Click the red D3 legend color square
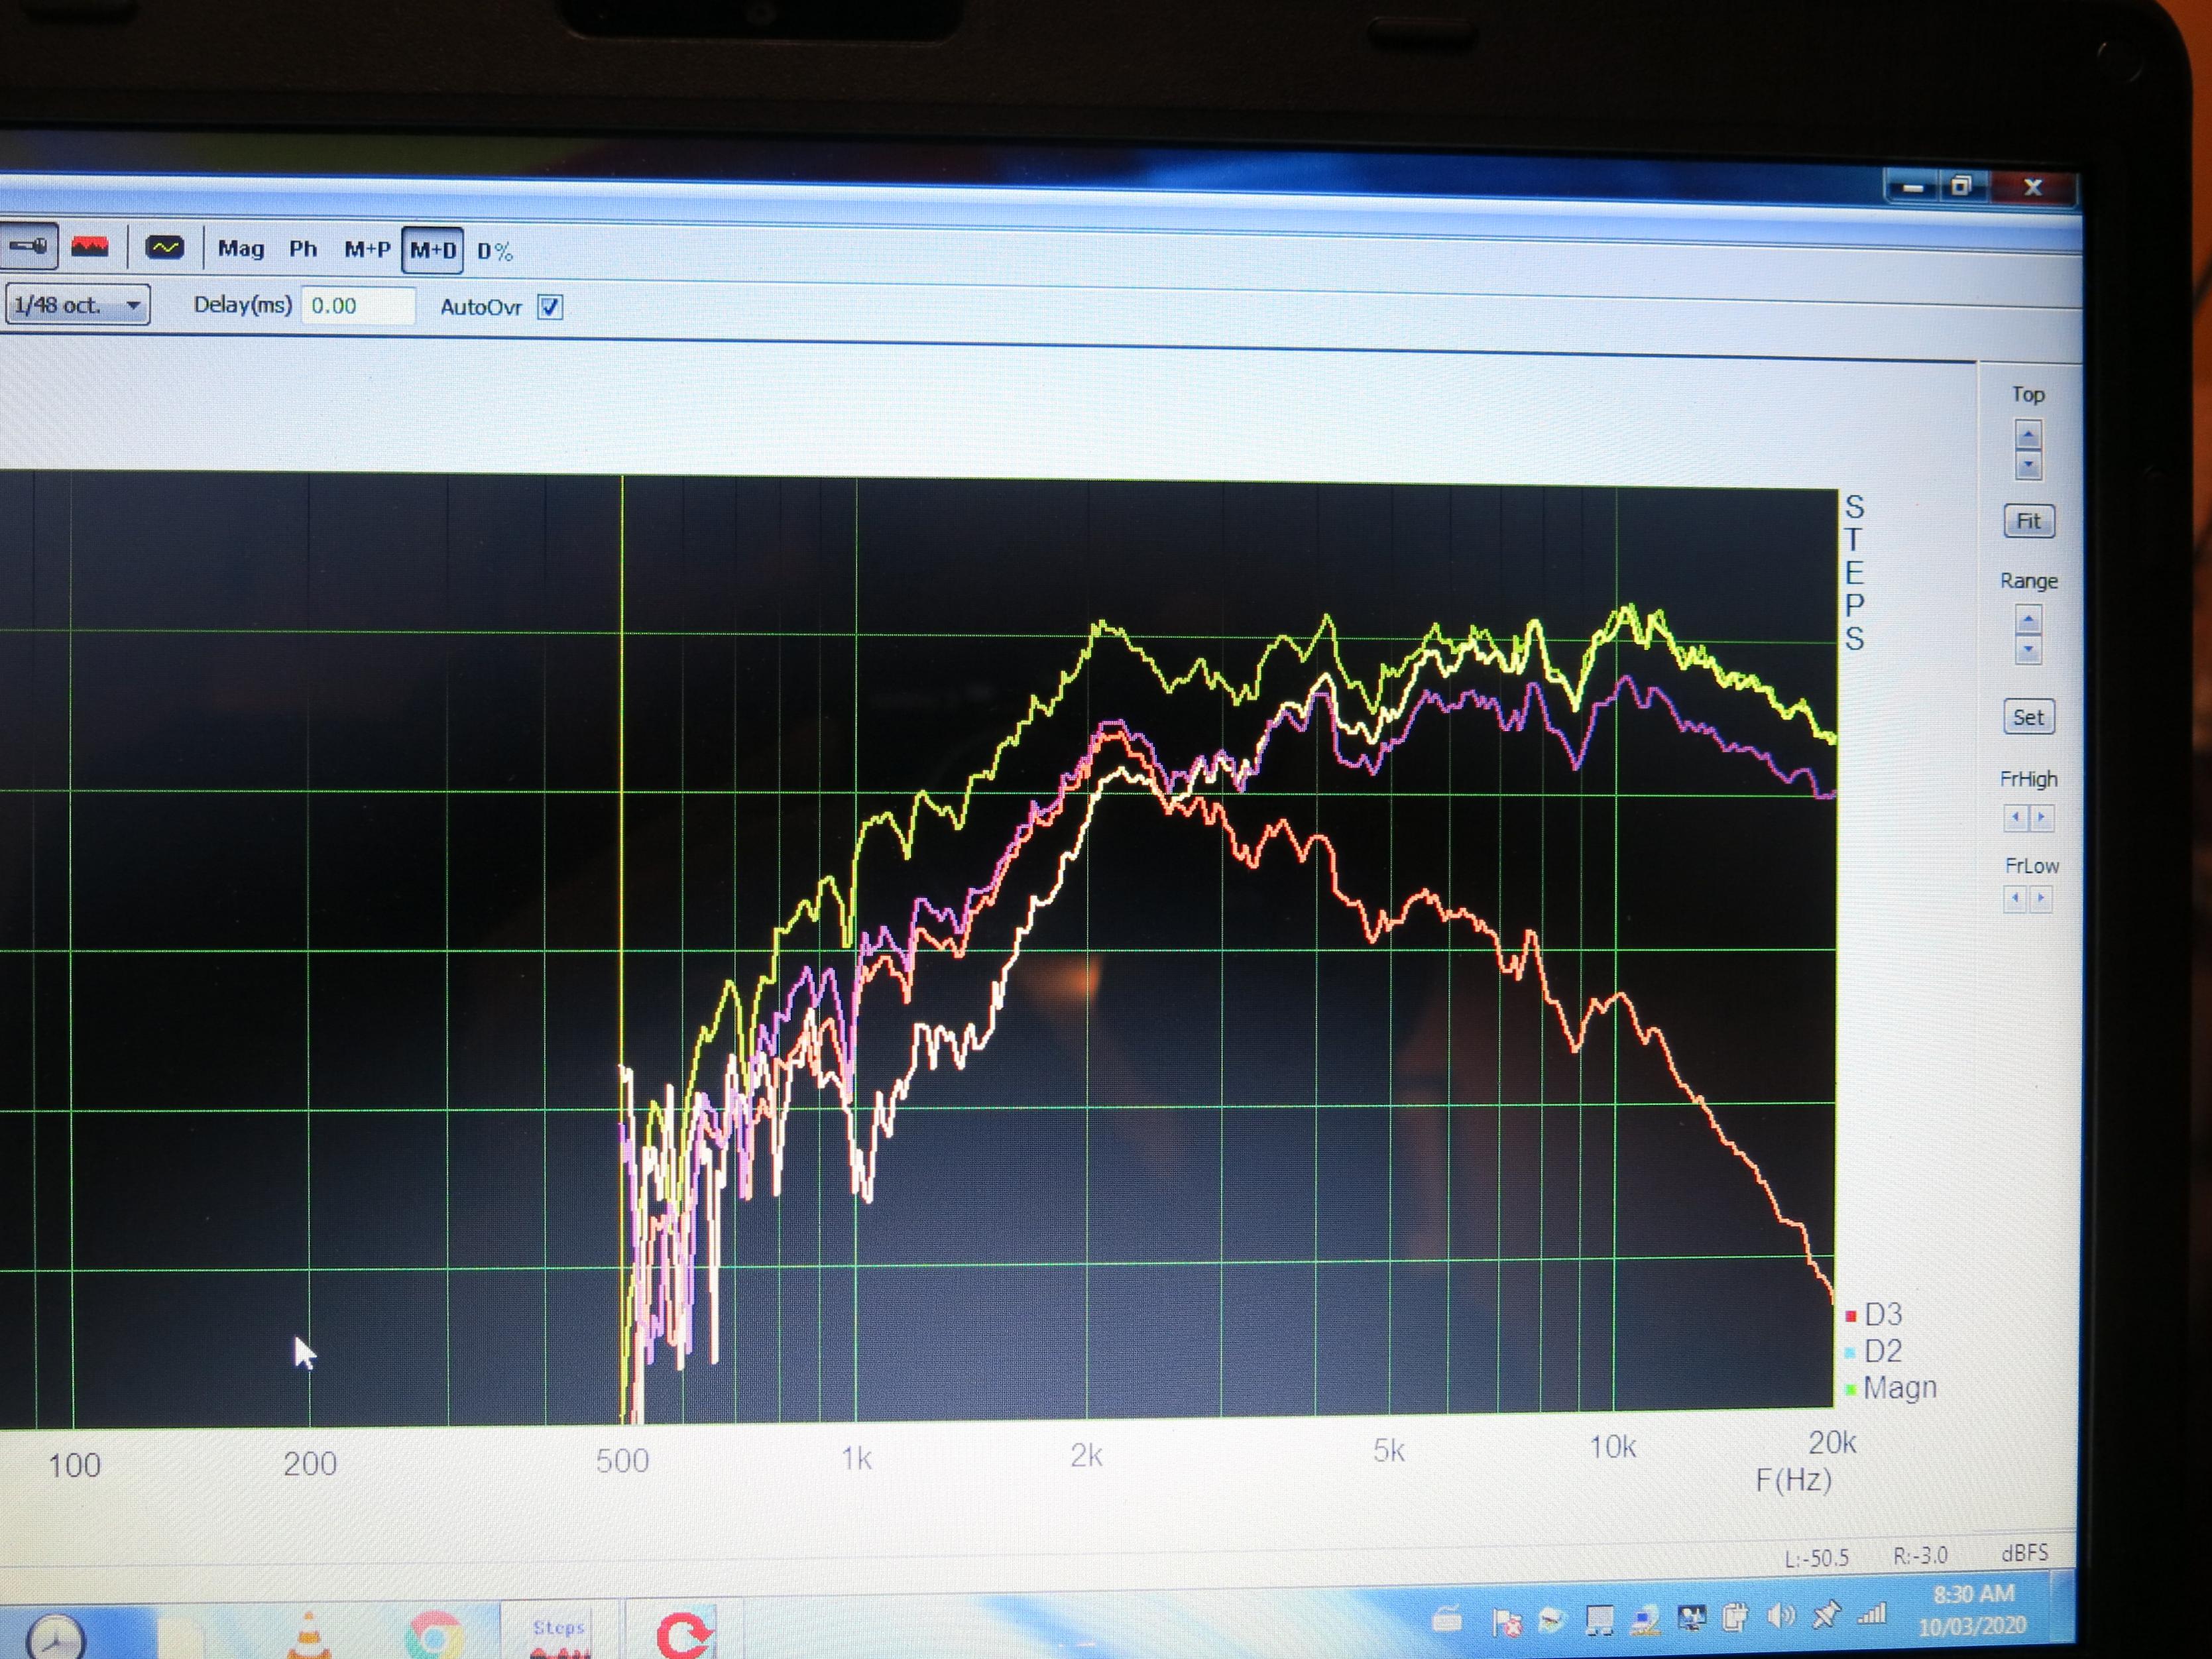2212x1659 pixels. (1851, 1317)
